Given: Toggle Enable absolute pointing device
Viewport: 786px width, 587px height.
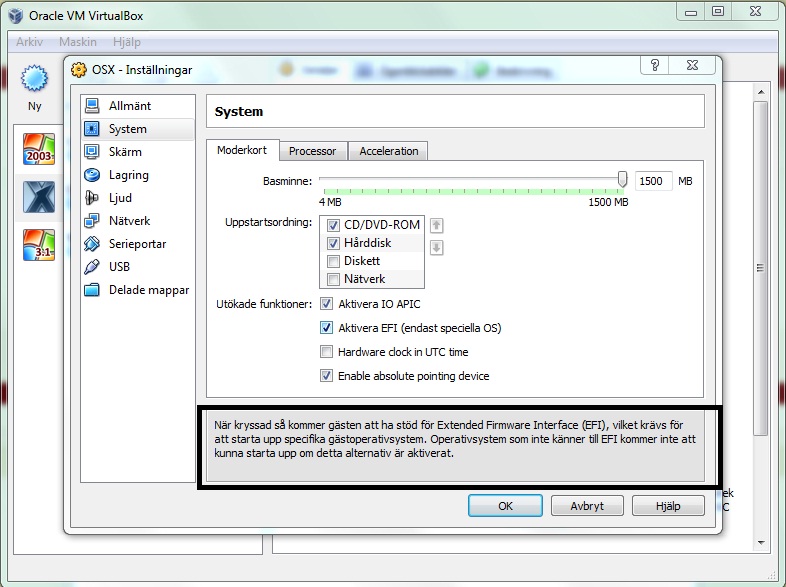Looking at the screenshot, I should (326, 376).
